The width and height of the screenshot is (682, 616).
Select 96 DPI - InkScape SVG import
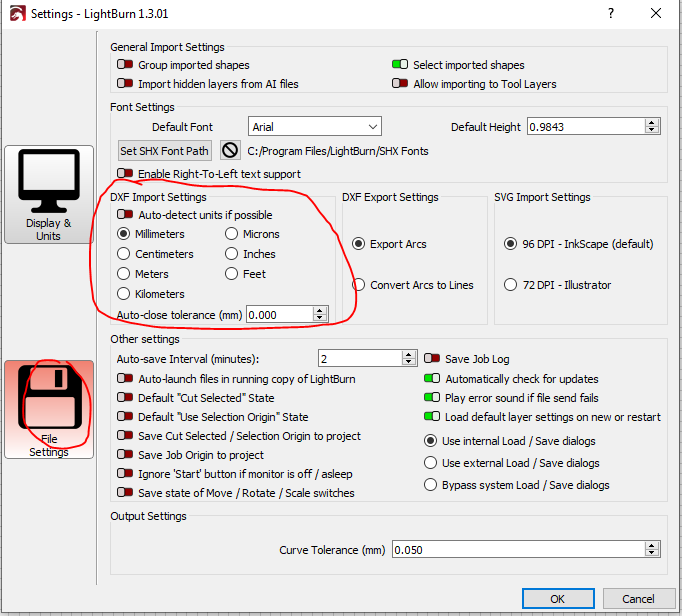click(x=511, y=244)
